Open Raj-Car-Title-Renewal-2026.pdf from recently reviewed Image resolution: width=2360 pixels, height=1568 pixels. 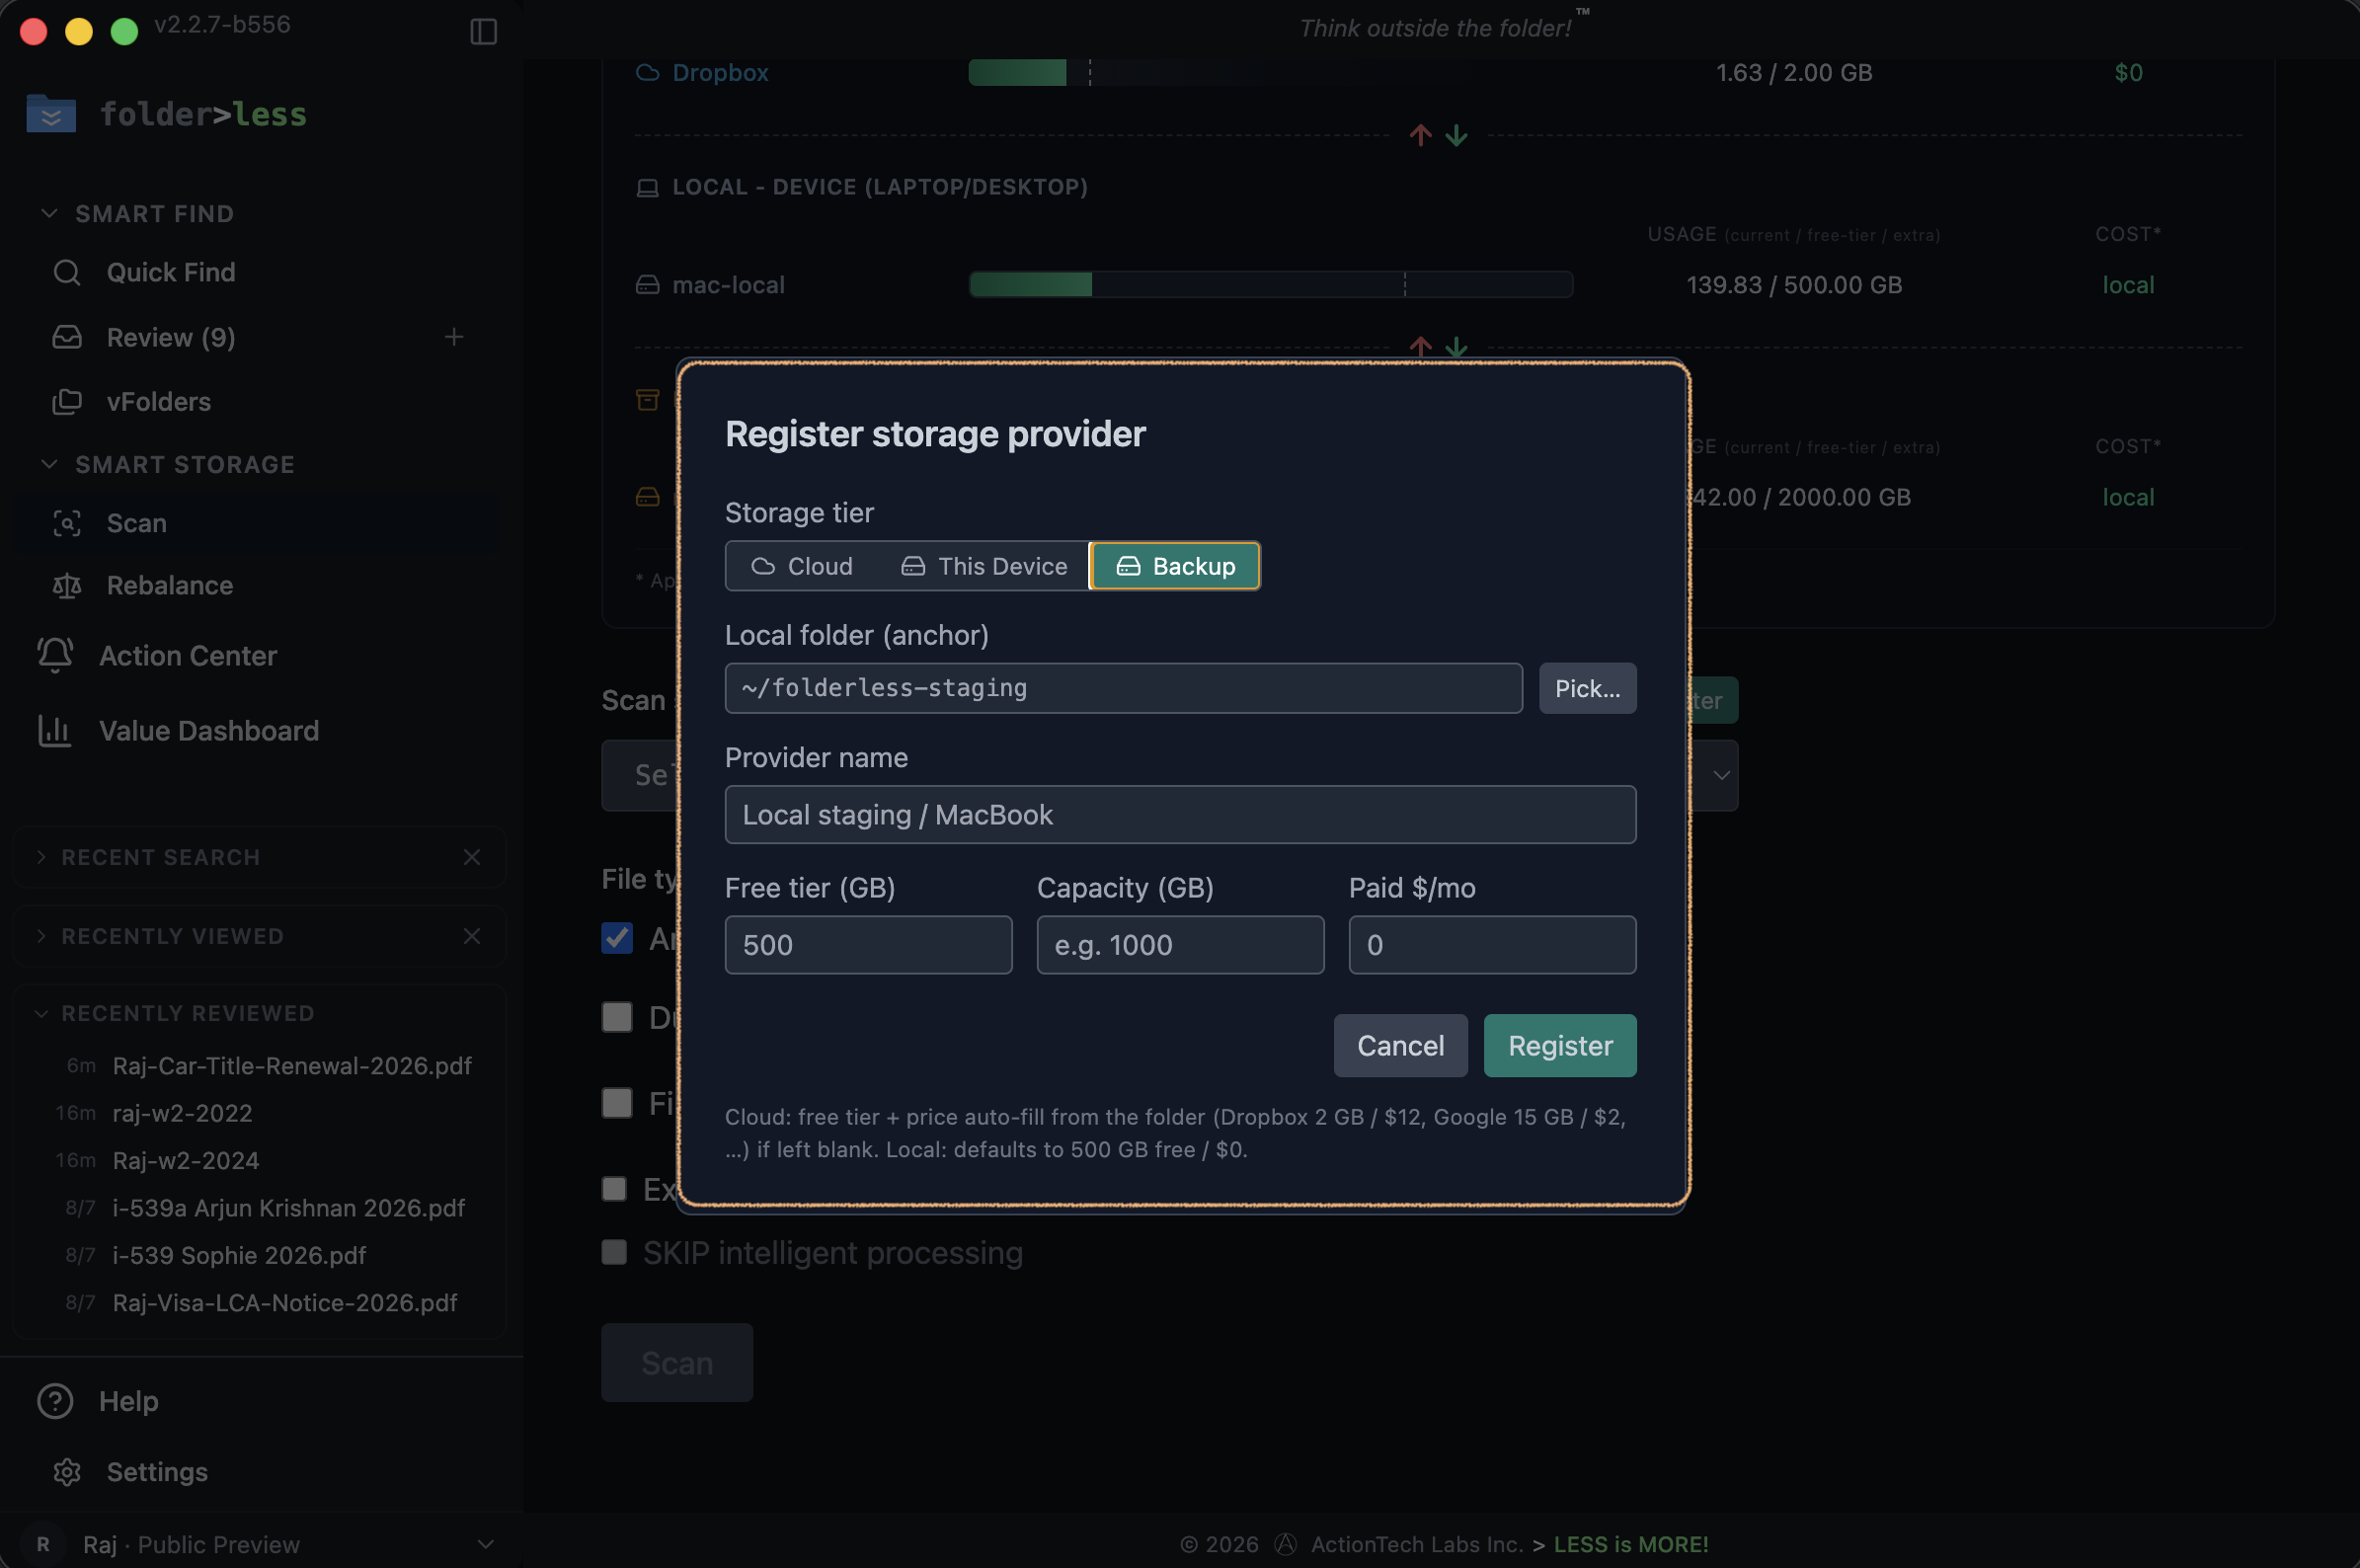[x=291, y=1065]
